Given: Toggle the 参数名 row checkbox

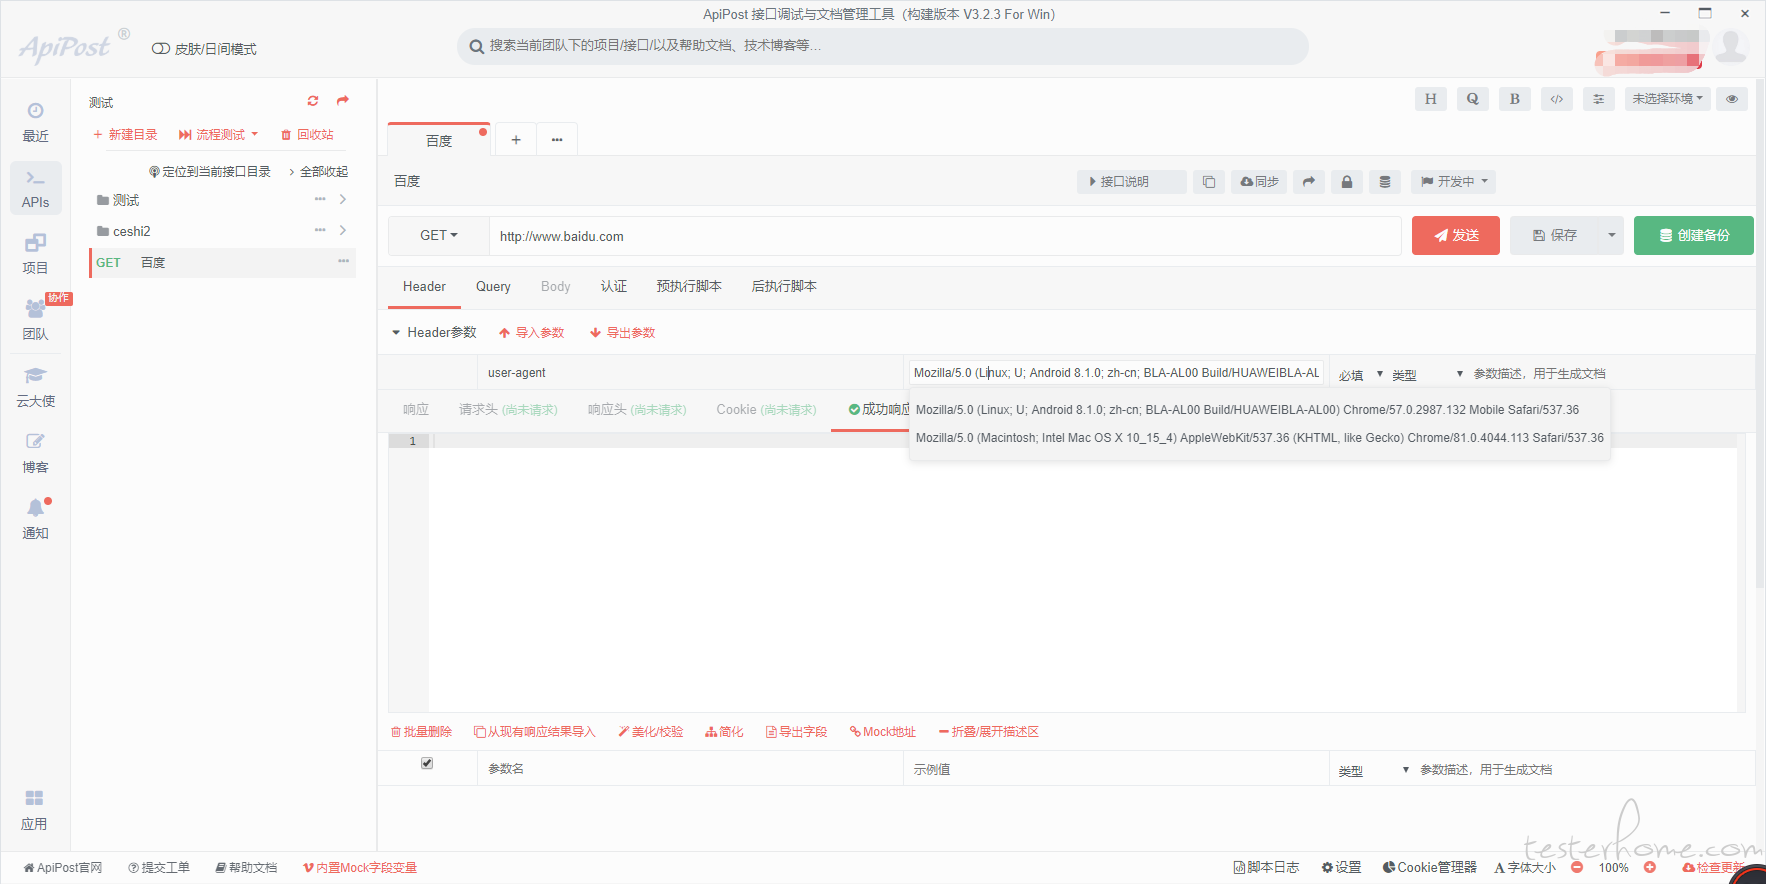Looking at the screenshot, I should click(x=427, y=763).
